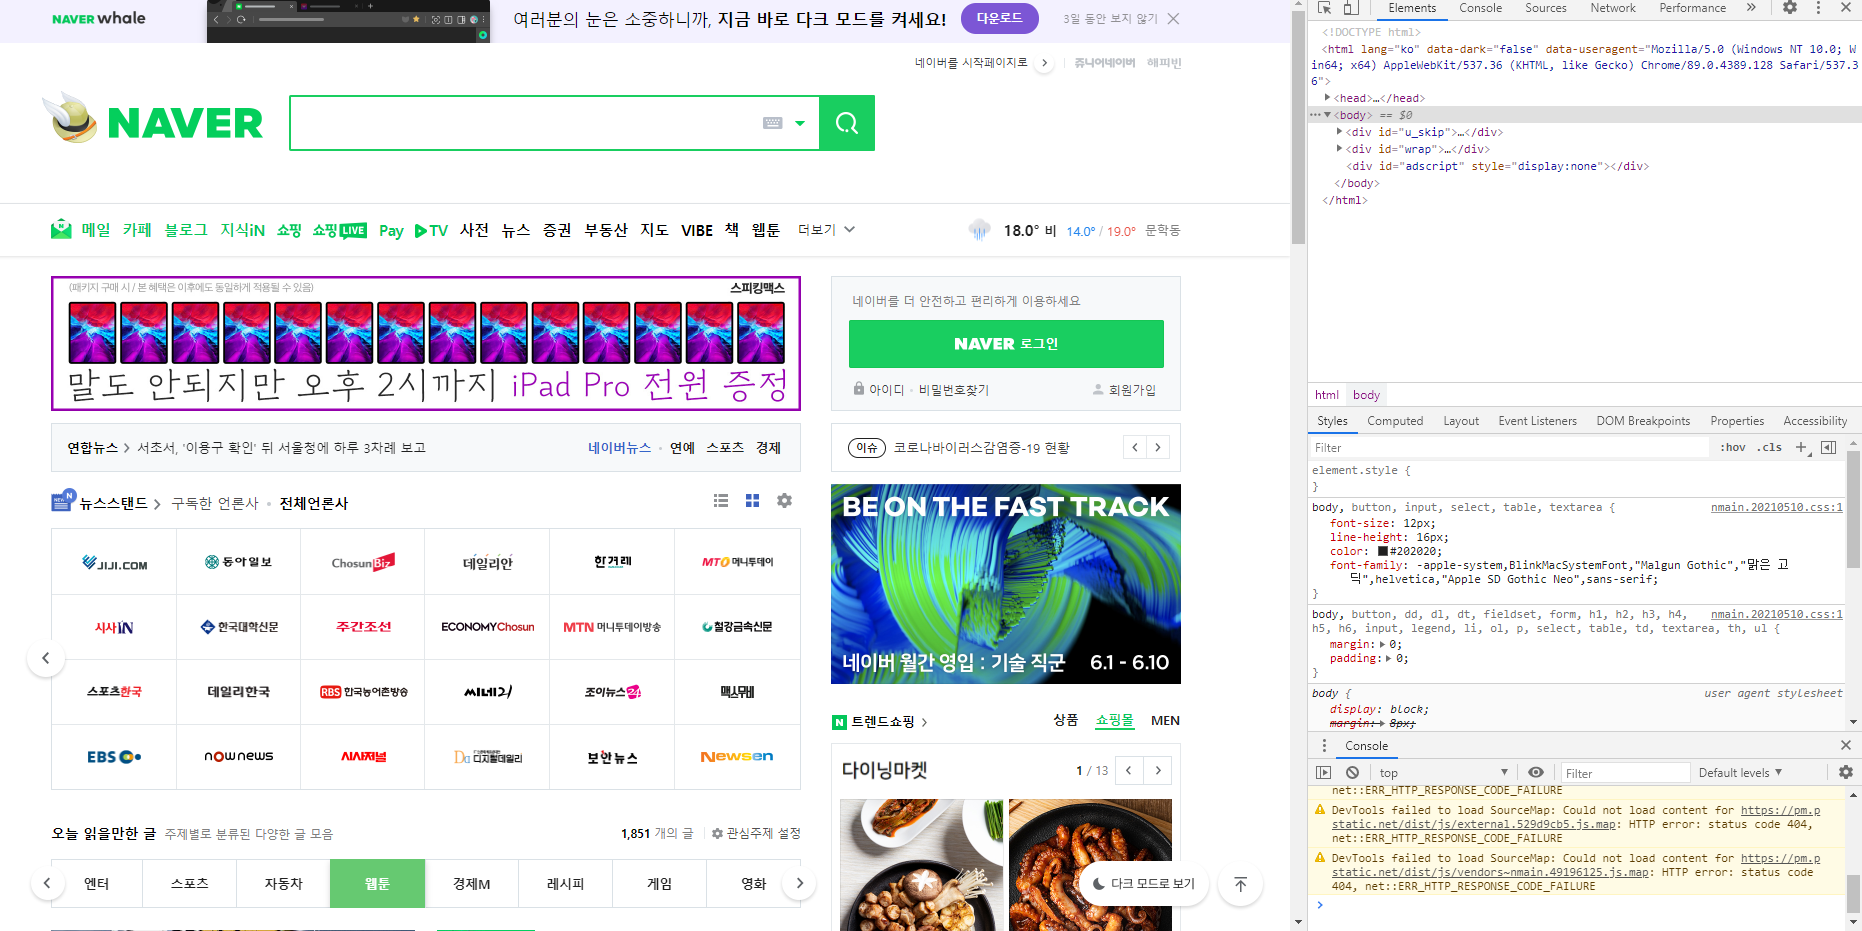Show previous issue with left arrow
Image resolution: width=1862 pixels, height=931 pixels.
[x=1135, y=447]
